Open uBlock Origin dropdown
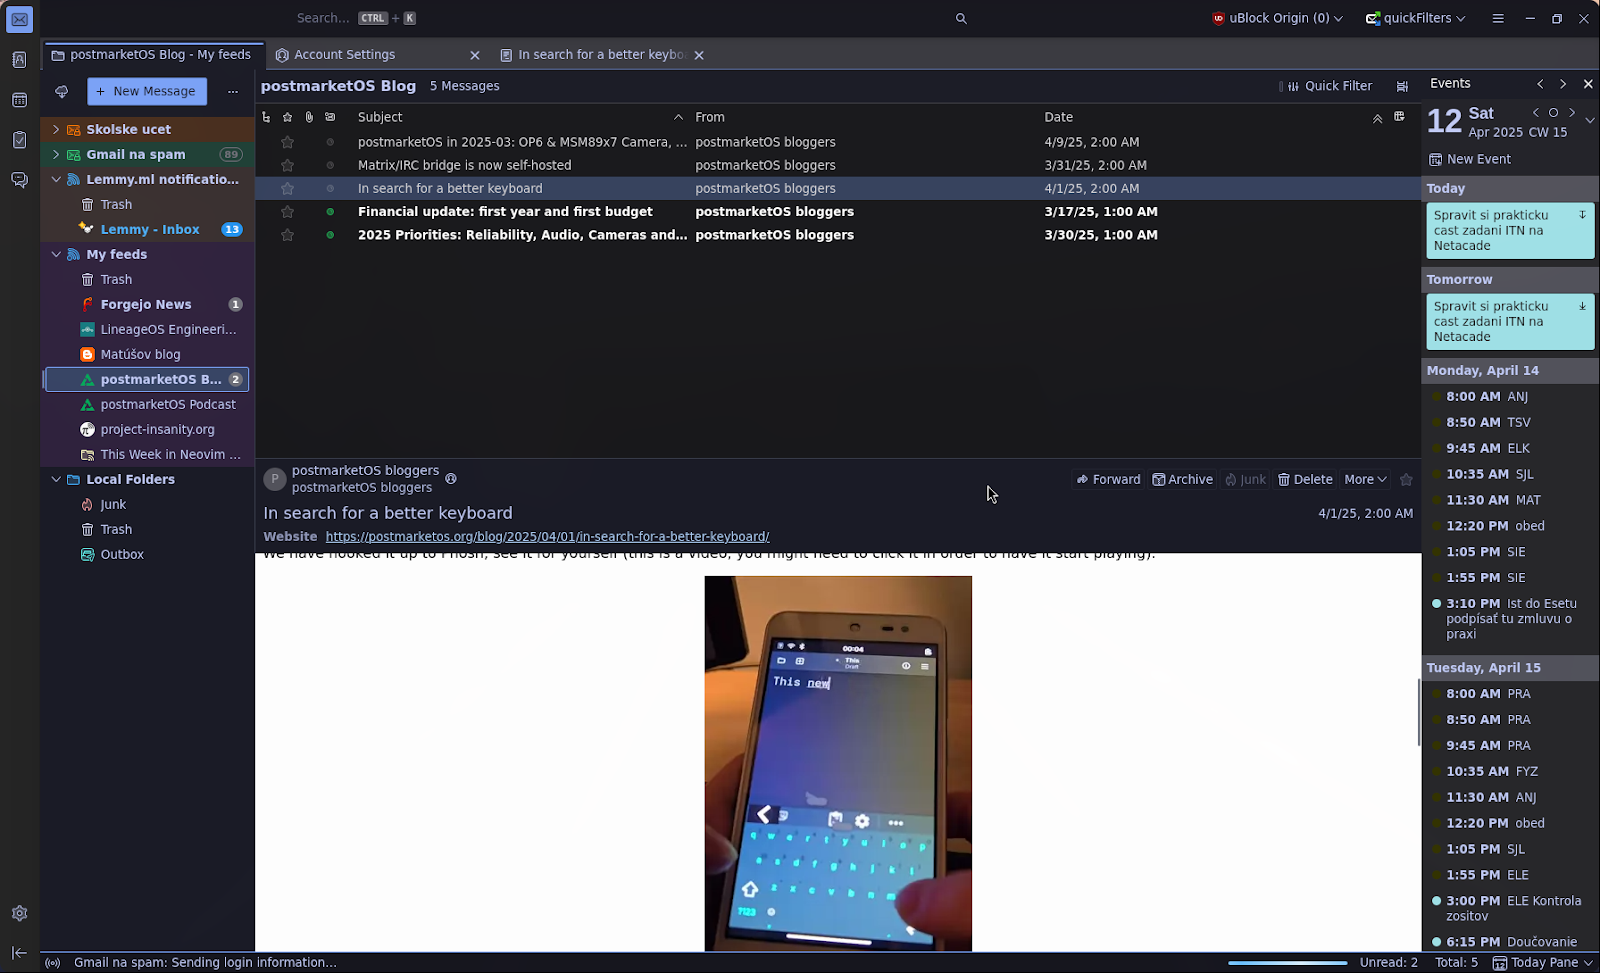Image resolution: width=1600 pixels, height=973 pixels. pos(1277,18)
